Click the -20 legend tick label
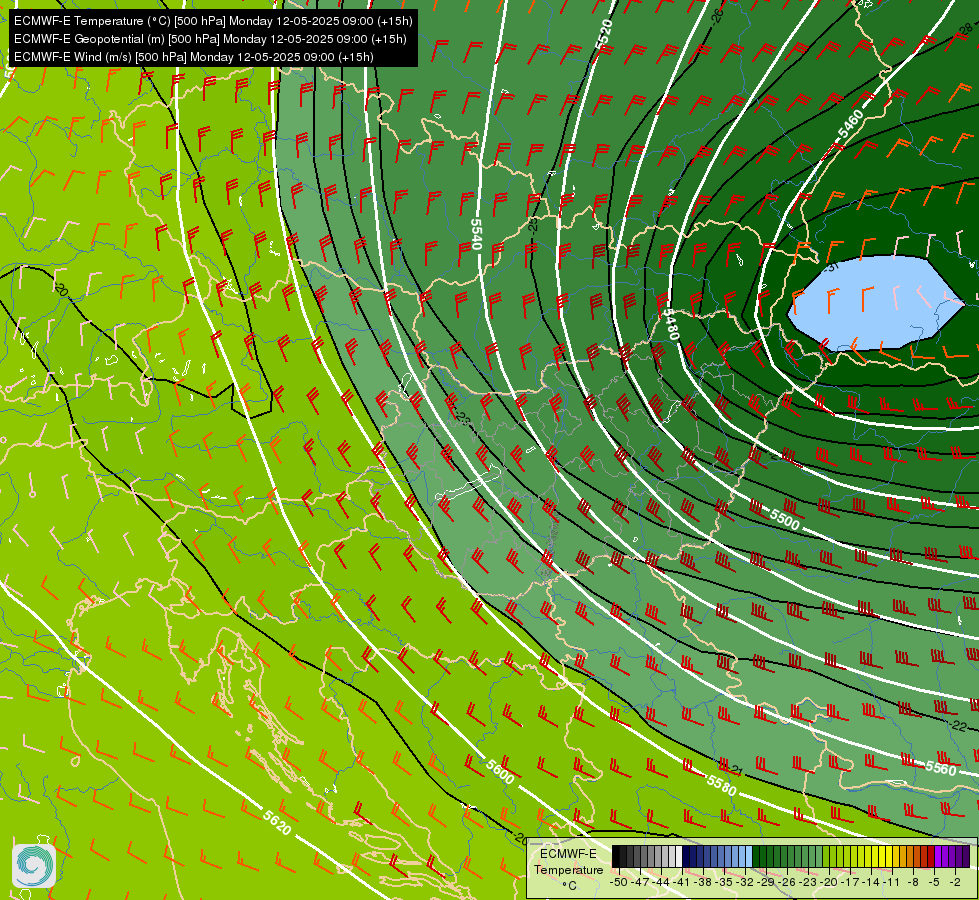The height and width of the screenshot is (900, 979). pyautogui.click(x=829, y=882)
